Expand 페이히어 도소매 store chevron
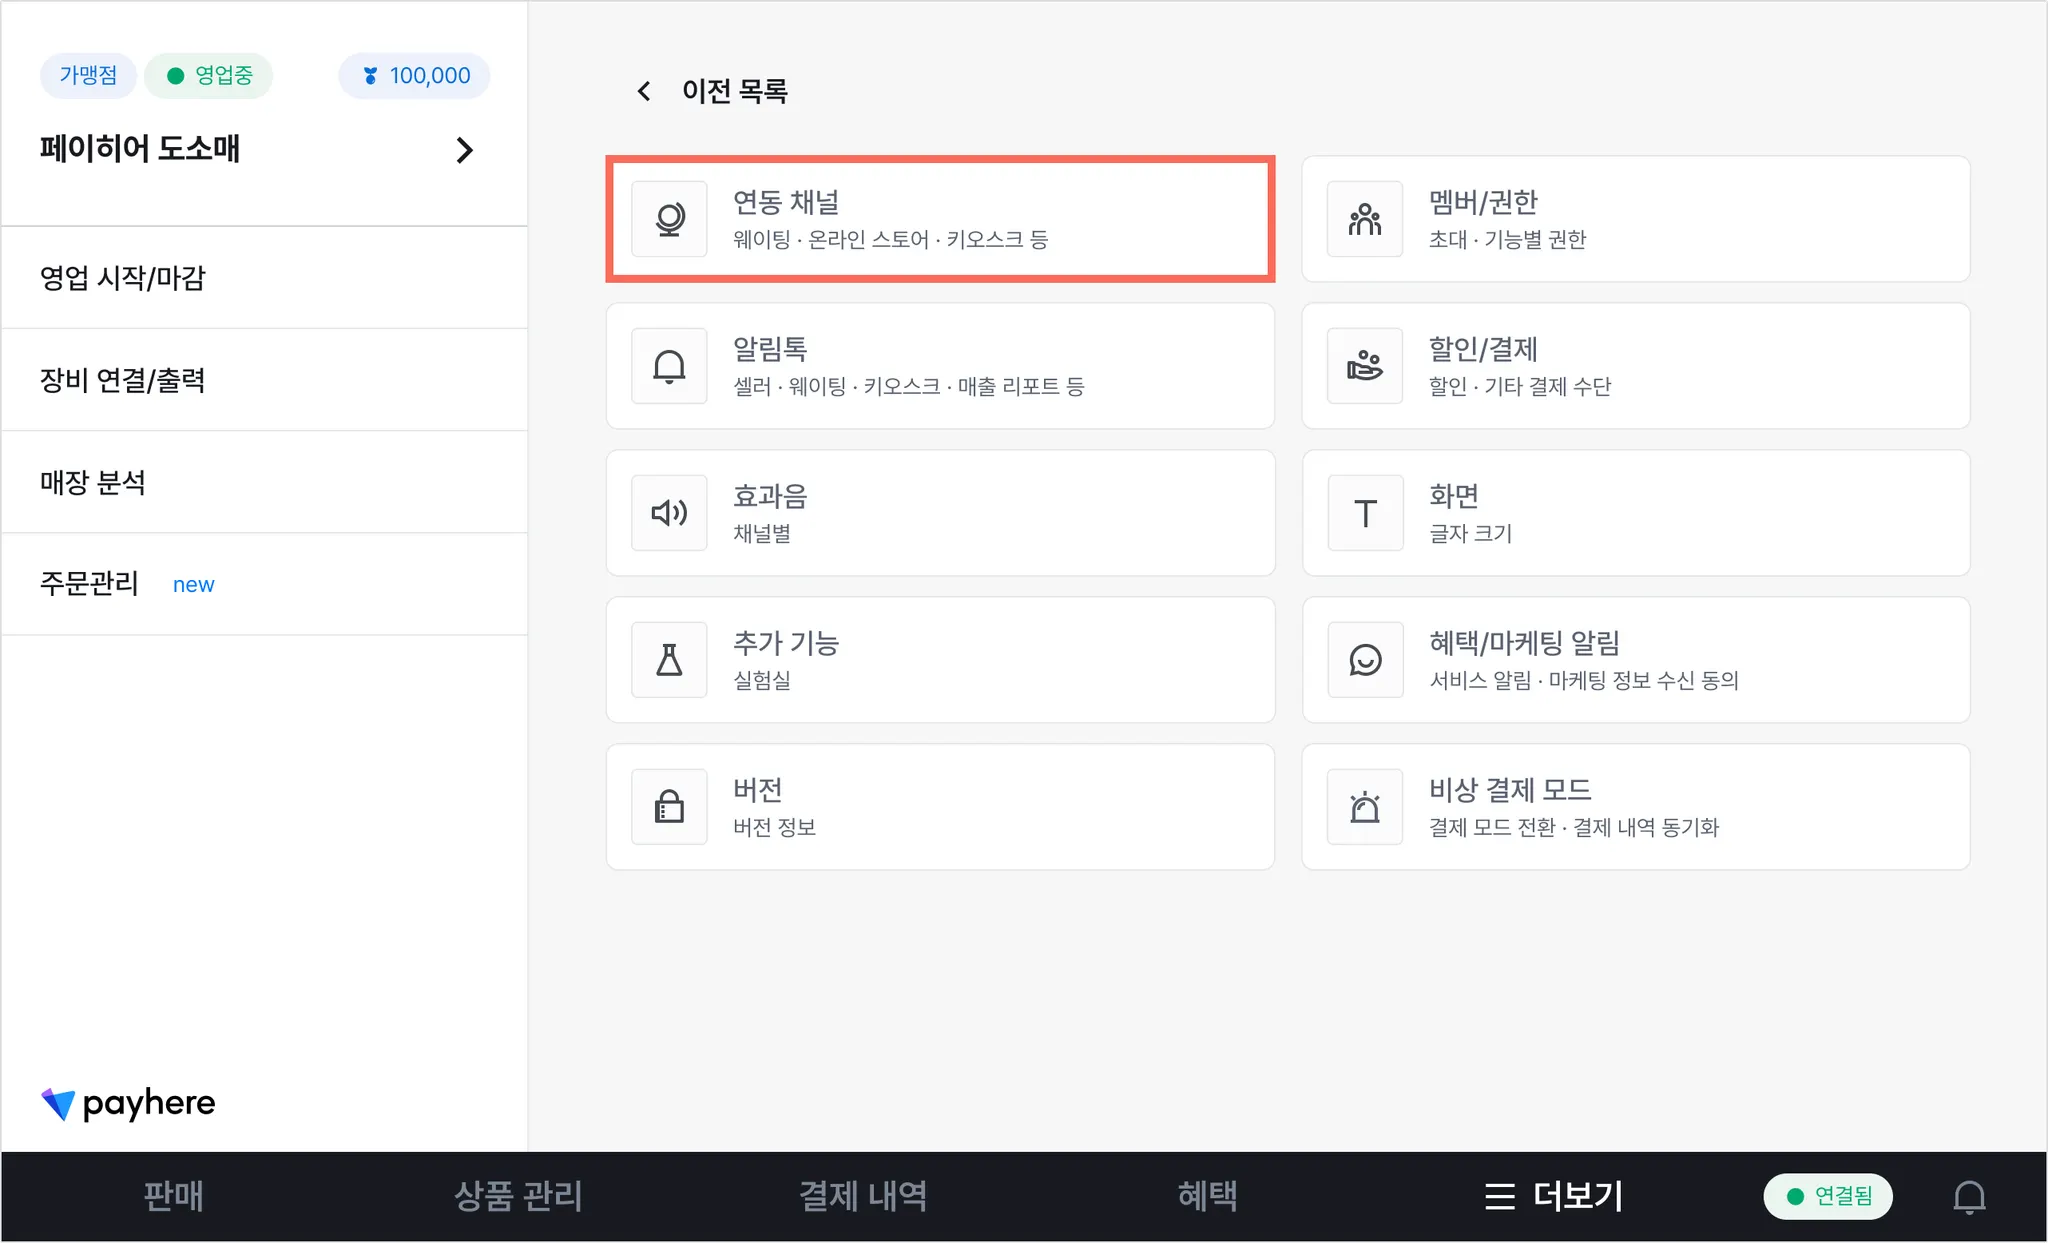Screen dimensions: 2048x1243 point(464,150)
